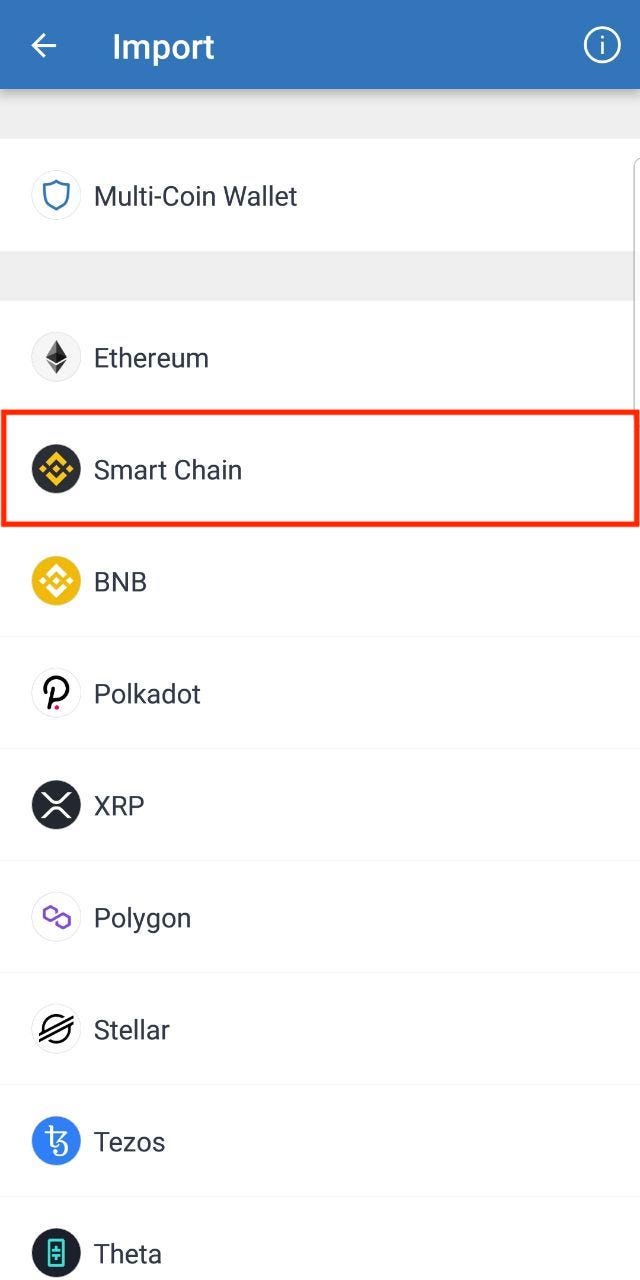Select the Polygon text label
Image resolution: width=640 pixels, height=1280 pixels.
(142, 918)
